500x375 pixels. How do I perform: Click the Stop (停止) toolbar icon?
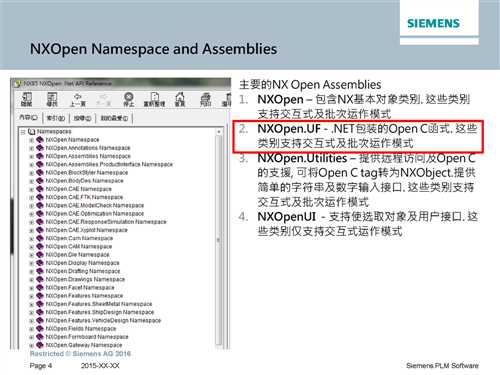[129, 99]
